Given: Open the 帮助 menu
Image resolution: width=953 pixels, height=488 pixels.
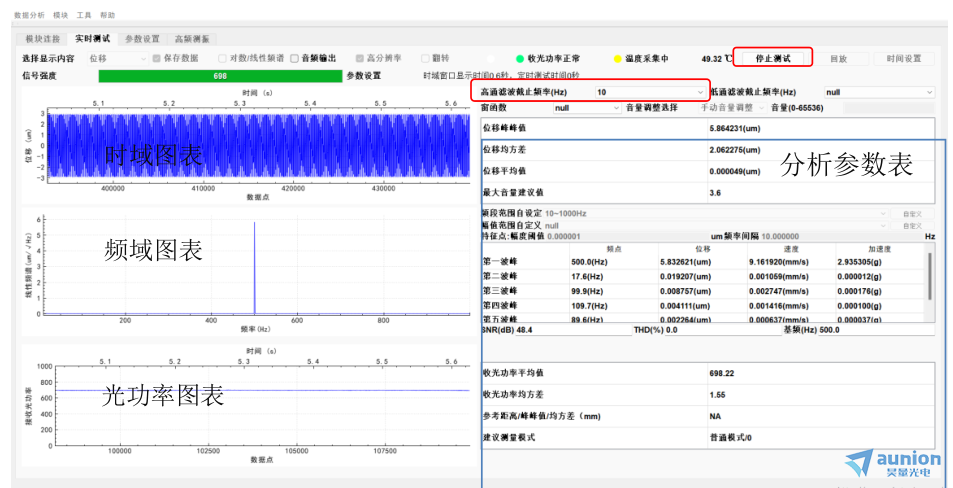Looking at the screenshot, I should pos(107,15).
